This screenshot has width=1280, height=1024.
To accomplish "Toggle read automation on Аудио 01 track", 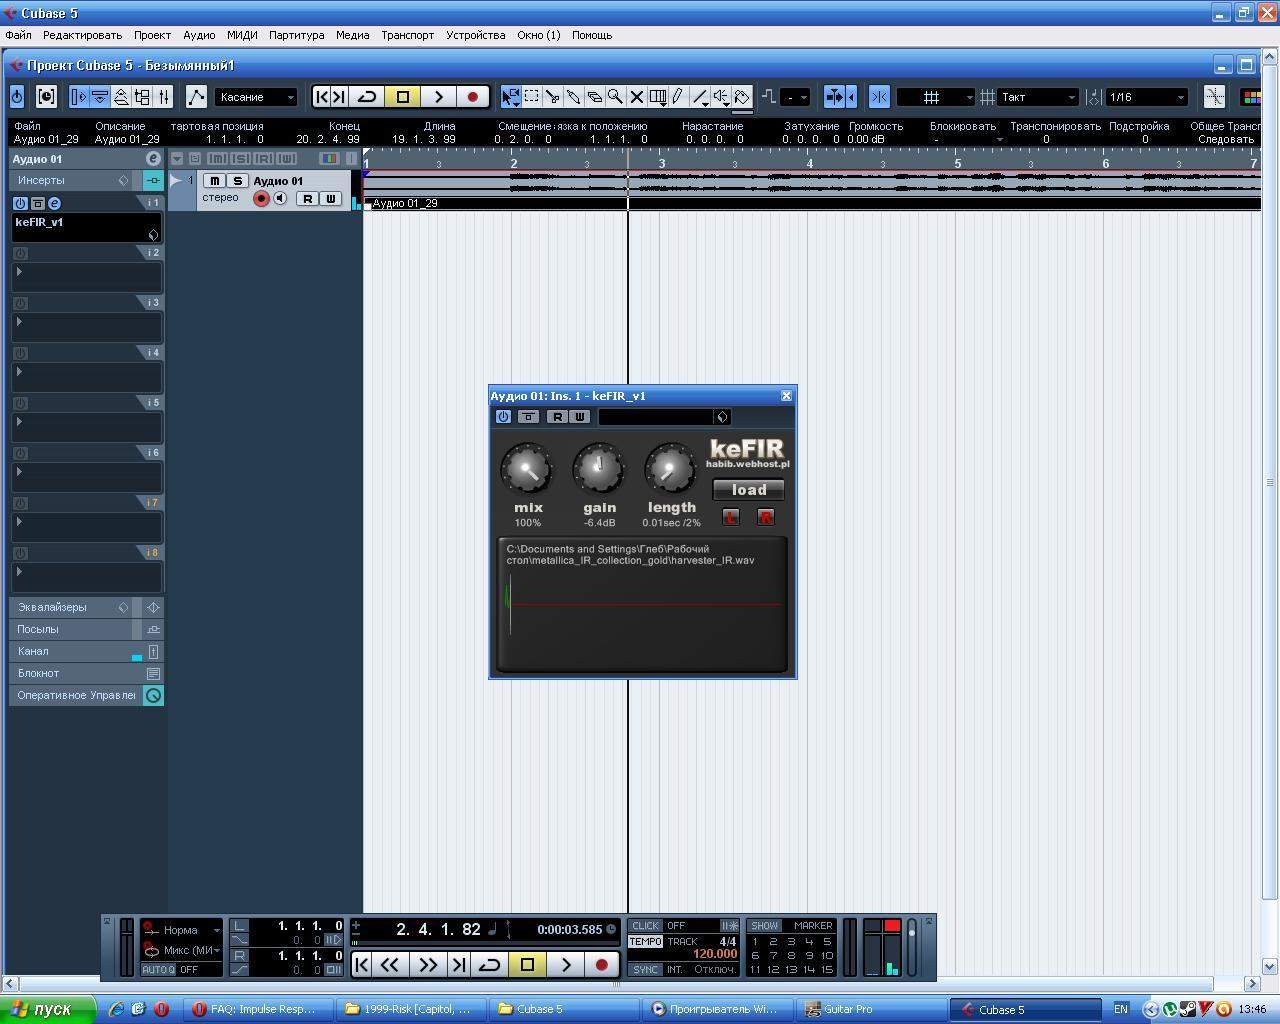I will [307, 199].
